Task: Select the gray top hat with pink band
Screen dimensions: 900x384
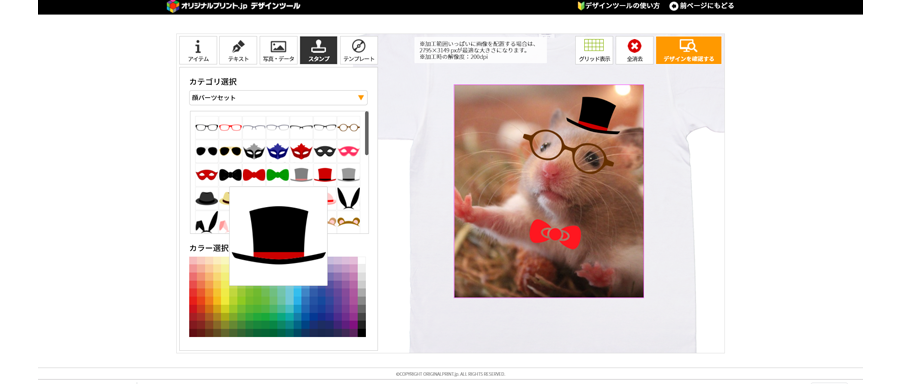Action: [301, 174]
